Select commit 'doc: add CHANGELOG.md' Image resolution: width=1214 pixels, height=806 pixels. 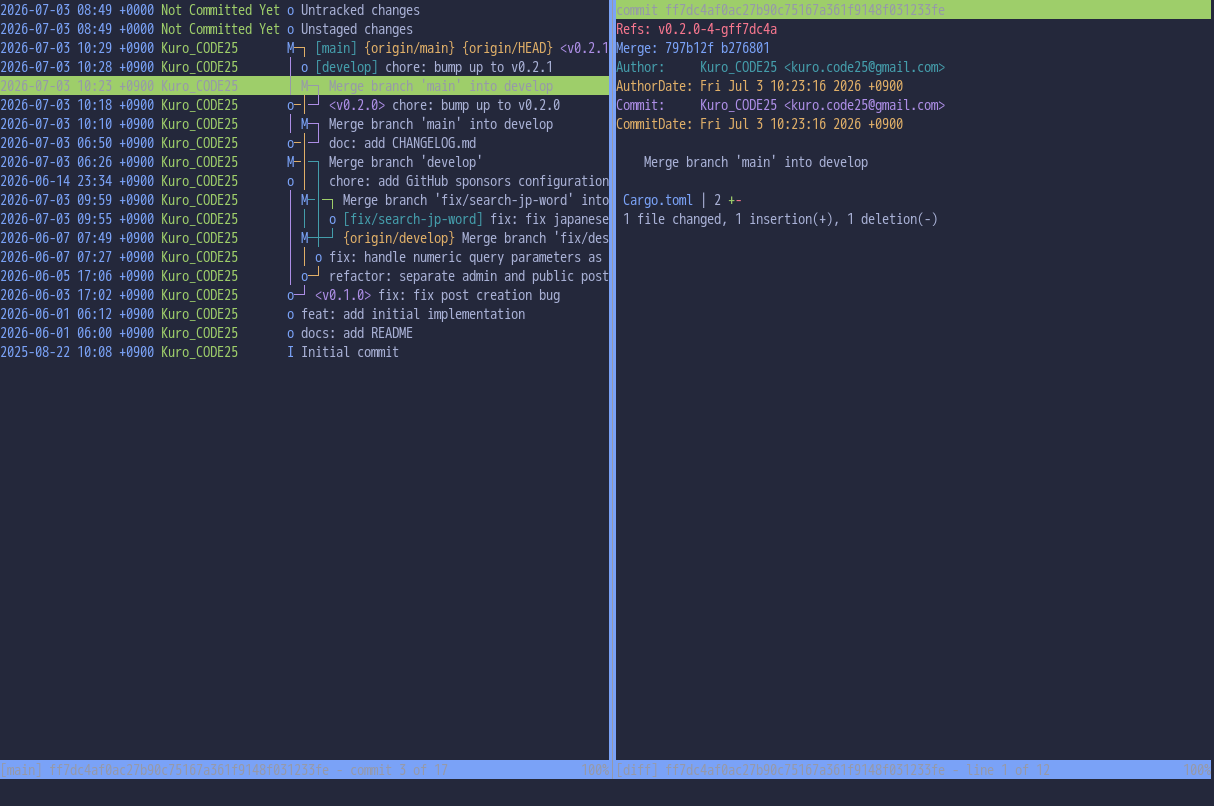[304, 143]
